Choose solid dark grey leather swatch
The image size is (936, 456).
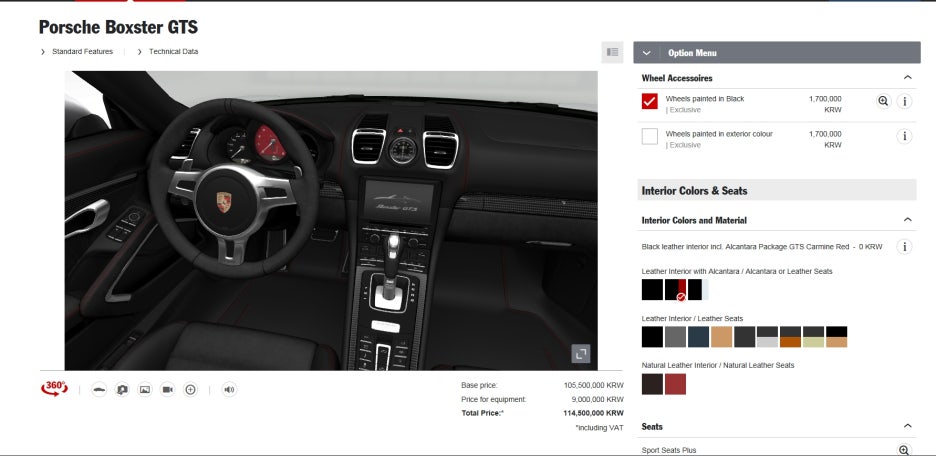click(x=744, y=337)
